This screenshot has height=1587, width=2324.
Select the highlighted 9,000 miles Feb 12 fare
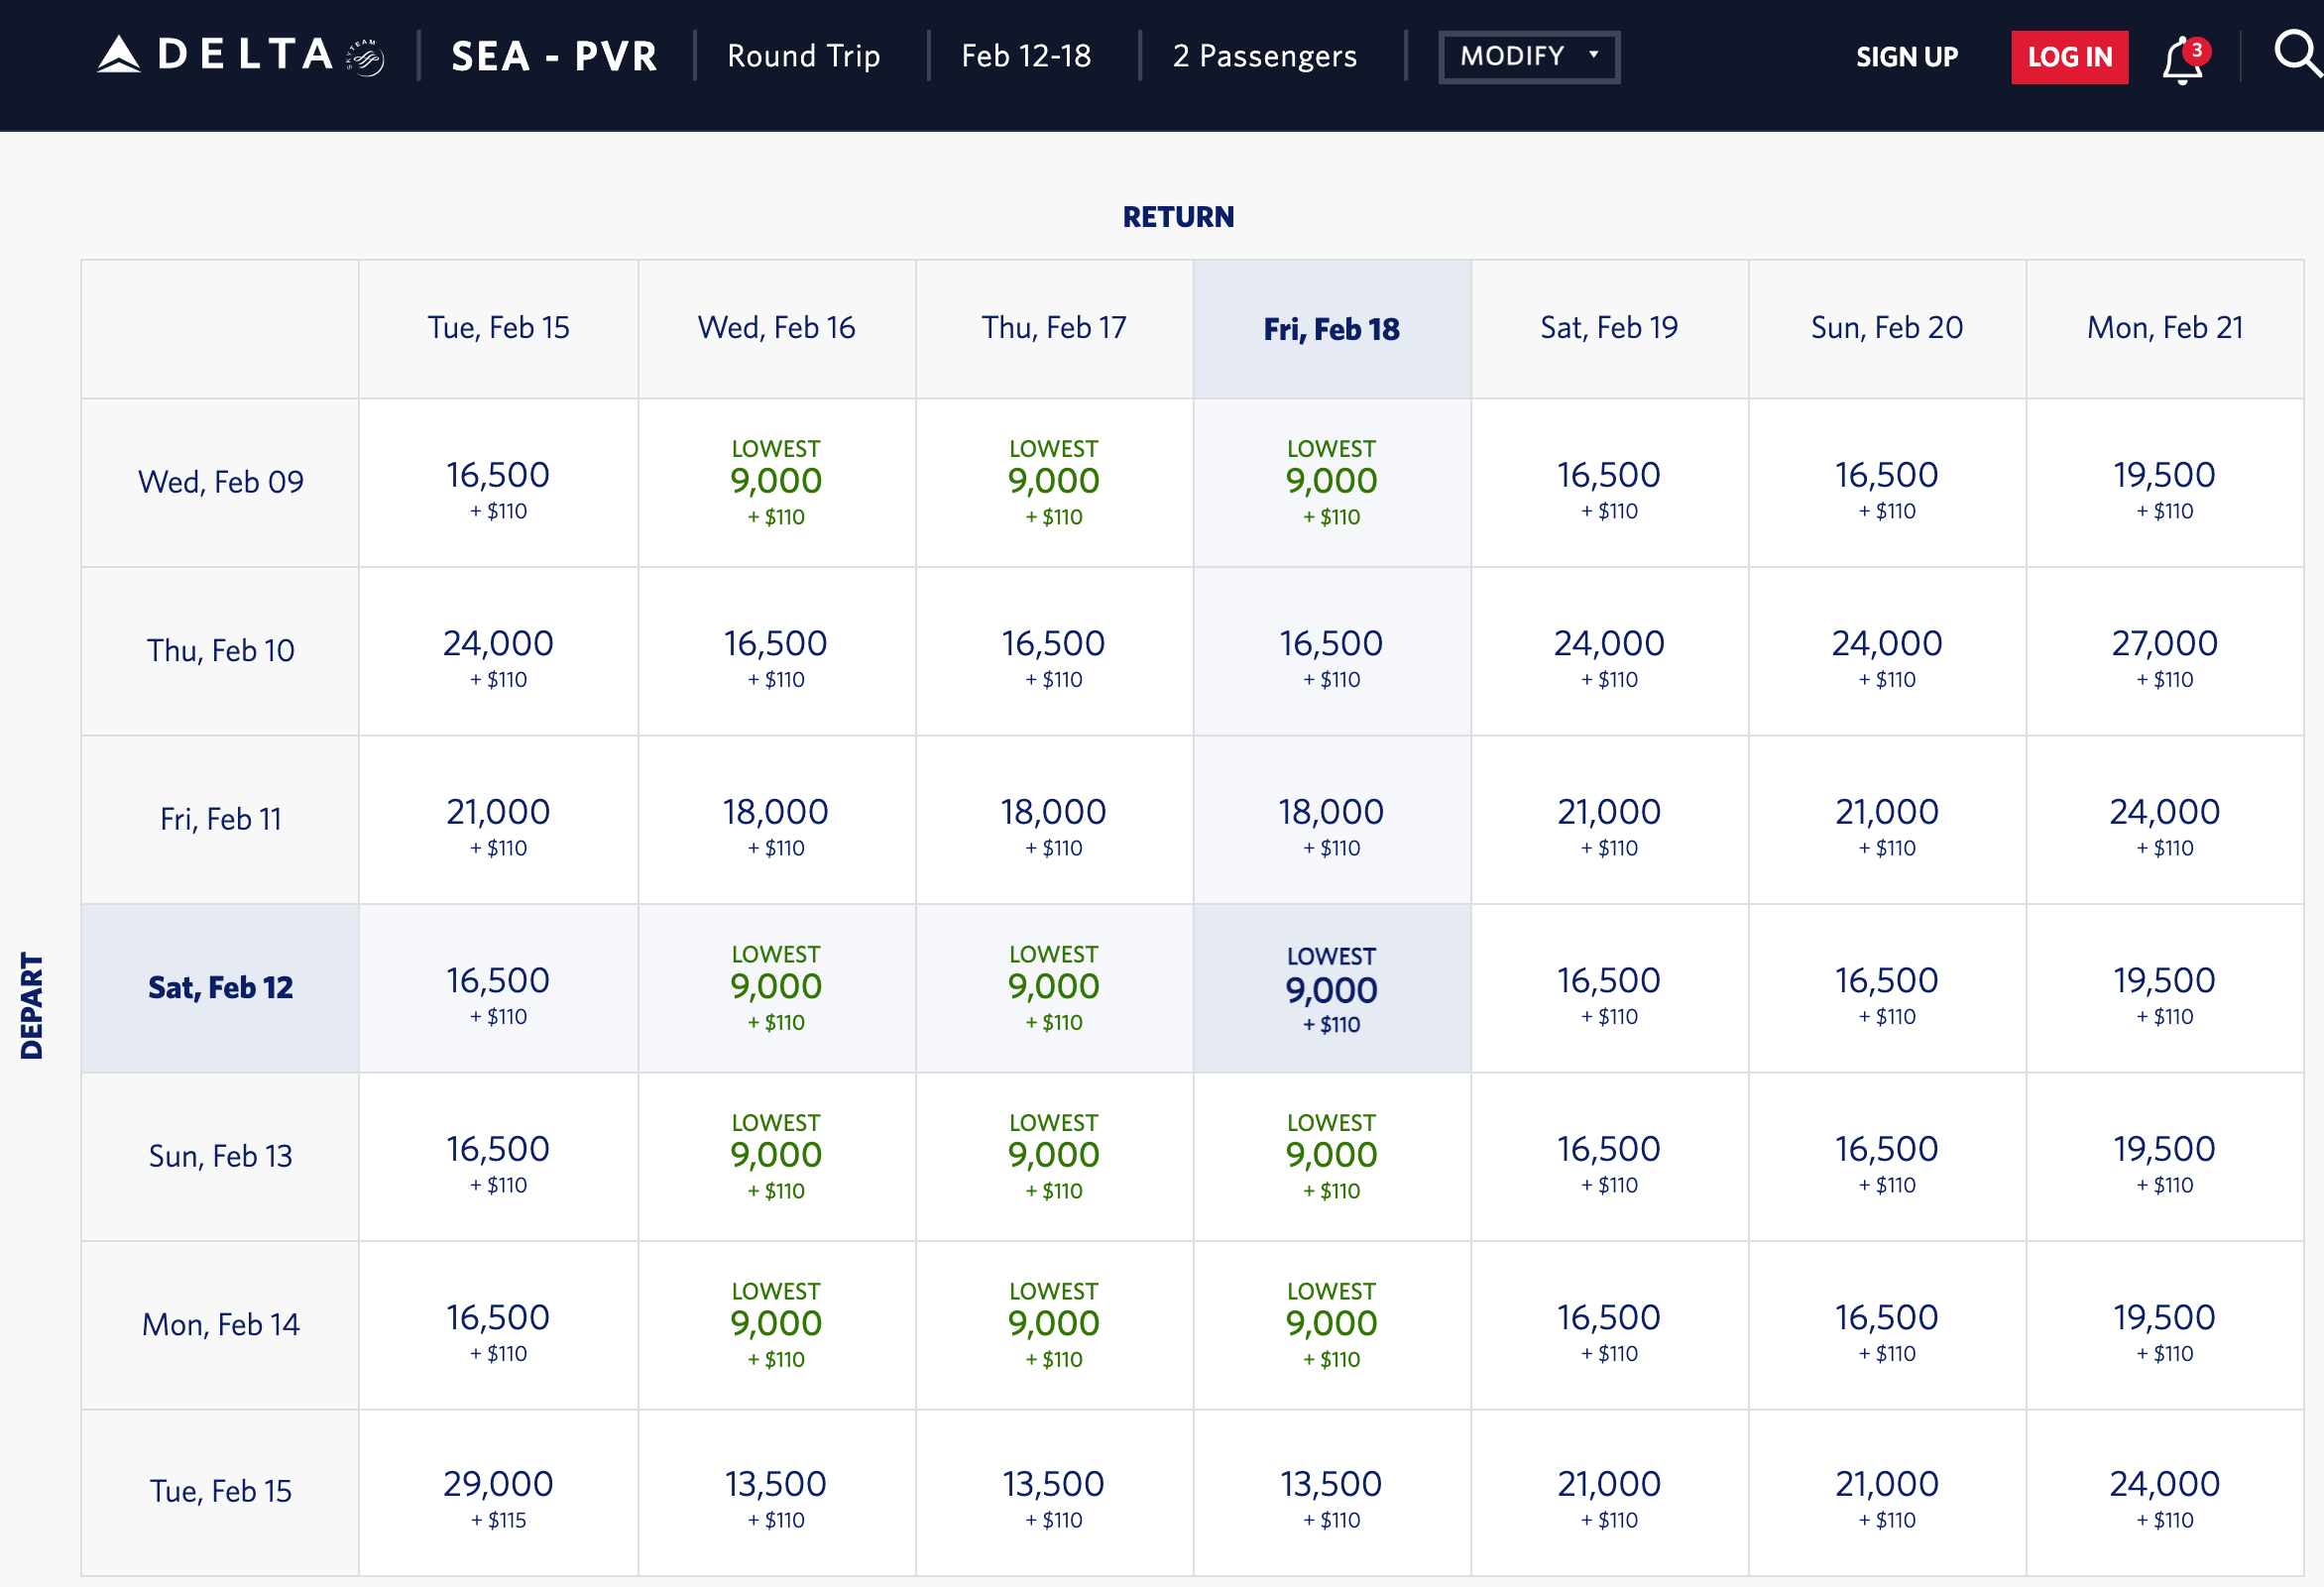pos(1331,990)
